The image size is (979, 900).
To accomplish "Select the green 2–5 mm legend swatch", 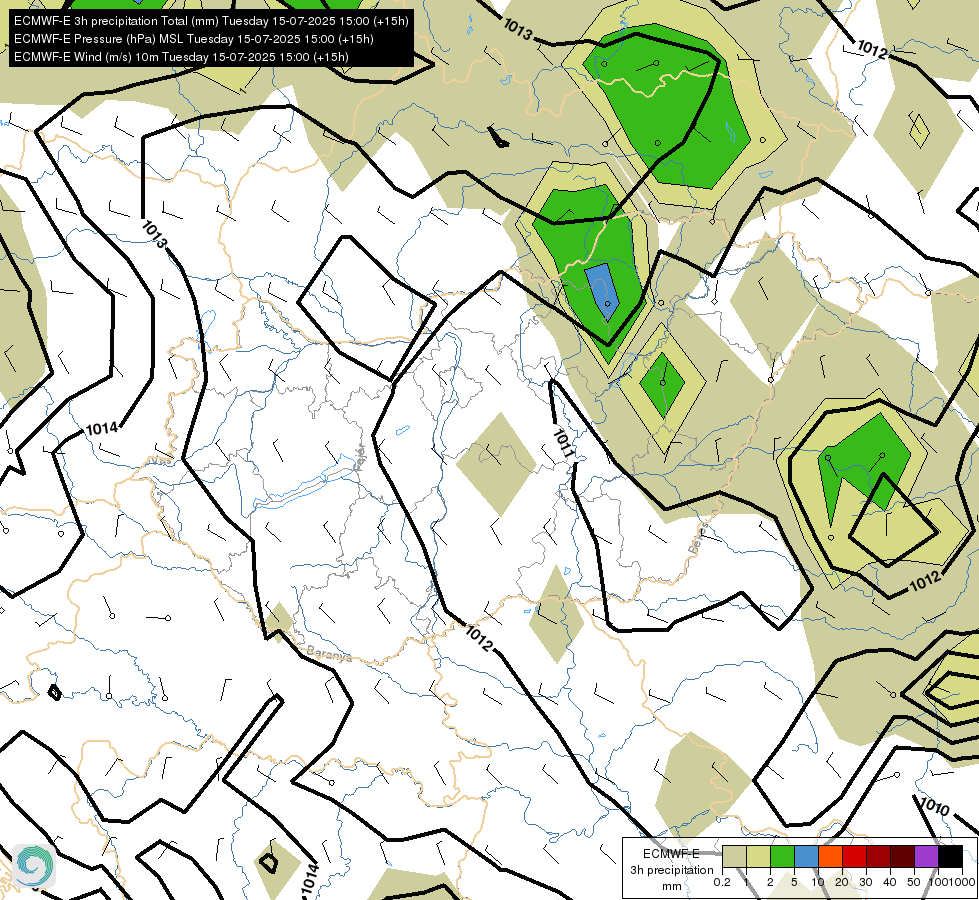I will point(782,857).
